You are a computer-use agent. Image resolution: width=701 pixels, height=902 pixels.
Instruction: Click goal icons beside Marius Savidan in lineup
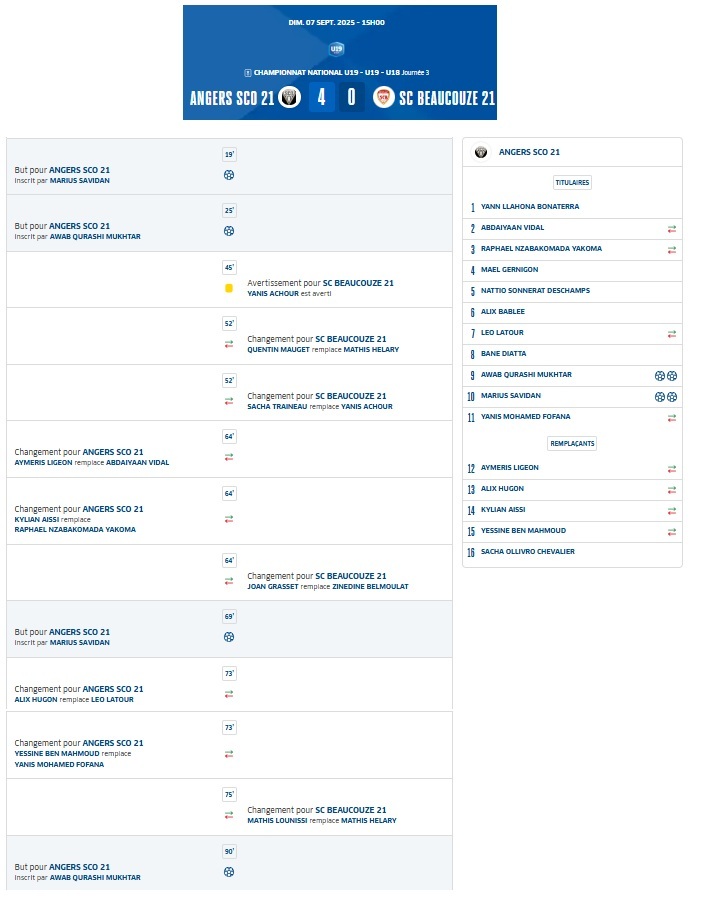pos(666,397)
